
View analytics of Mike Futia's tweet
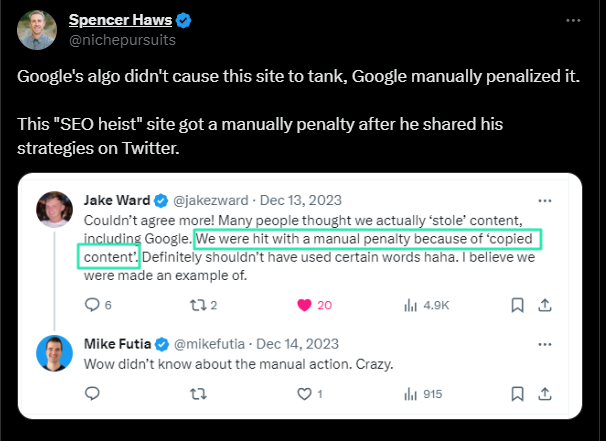pos(410,394)
